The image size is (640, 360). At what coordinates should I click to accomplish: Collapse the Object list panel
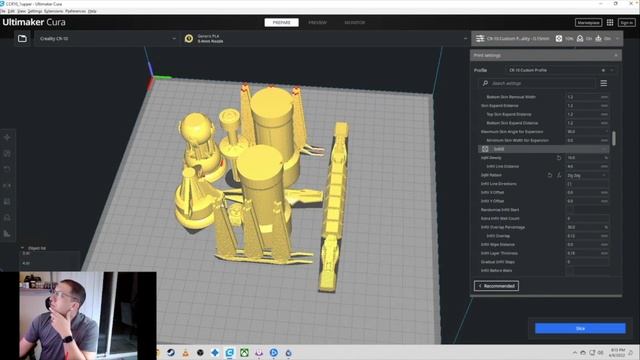click(22, 248)
